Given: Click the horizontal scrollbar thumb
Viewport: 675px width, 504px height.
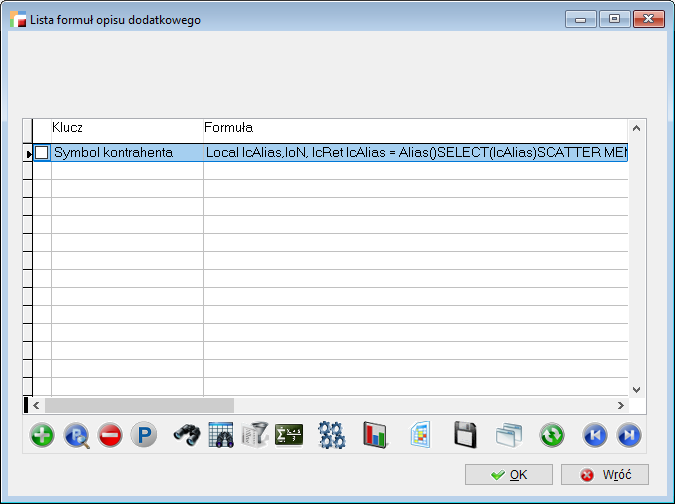Looking at the screenshot, I should (139, 405).
